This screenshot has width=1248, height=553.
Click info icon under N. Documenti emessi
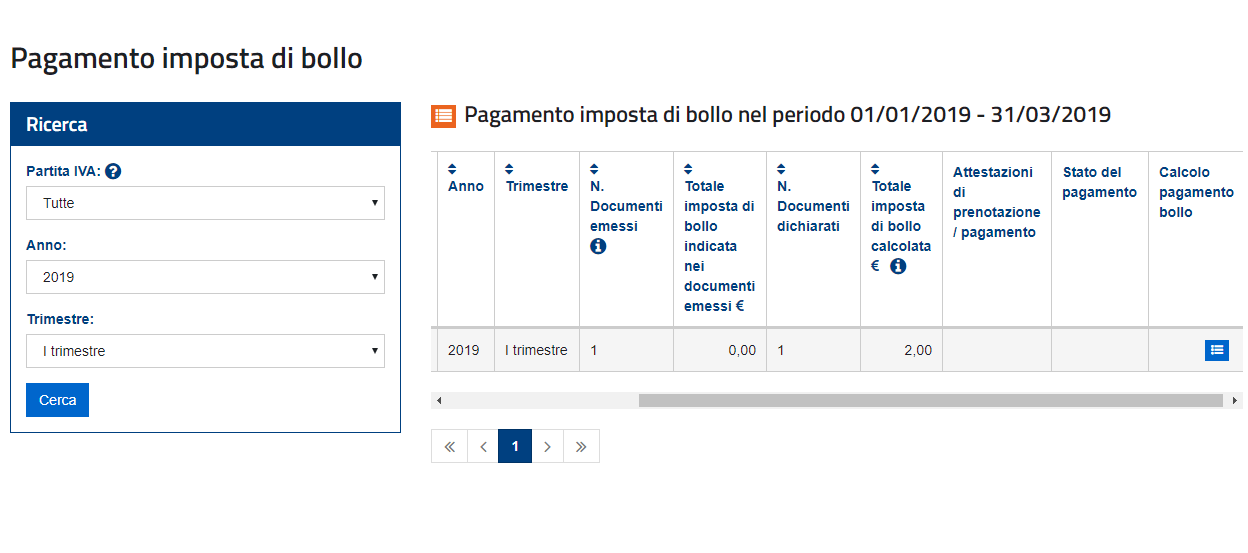pyautogui.click(x=598, y=246)
